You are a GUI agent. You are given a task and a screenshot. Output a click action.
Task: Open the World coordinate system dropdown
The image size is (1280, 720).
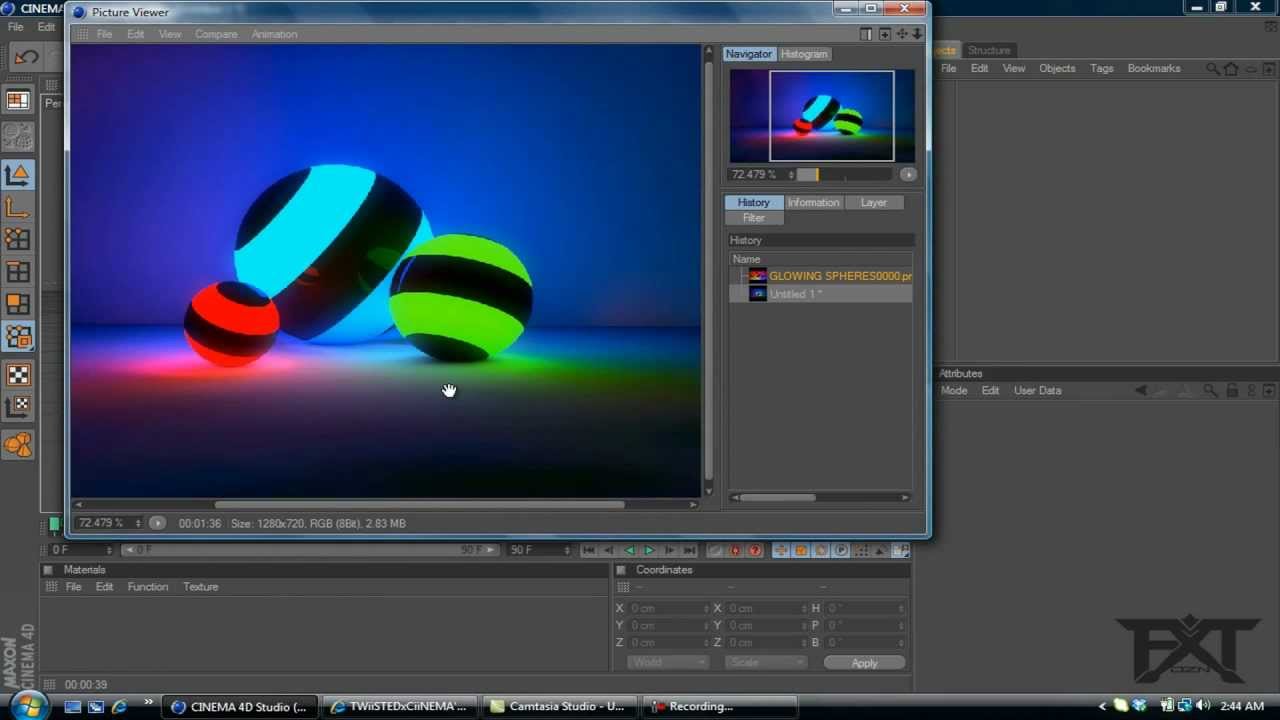pyautogui.click(x=667, y=663)
